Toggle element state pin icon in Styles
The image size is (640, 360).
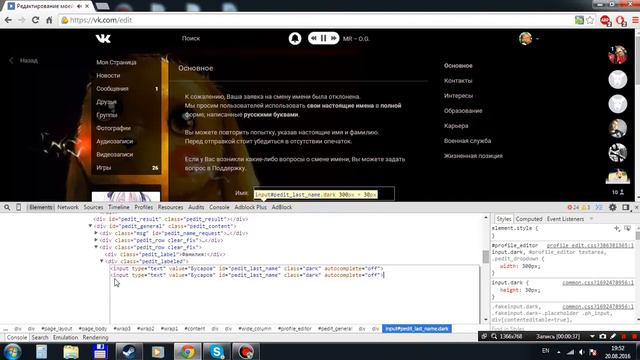(x=627, y=228)
